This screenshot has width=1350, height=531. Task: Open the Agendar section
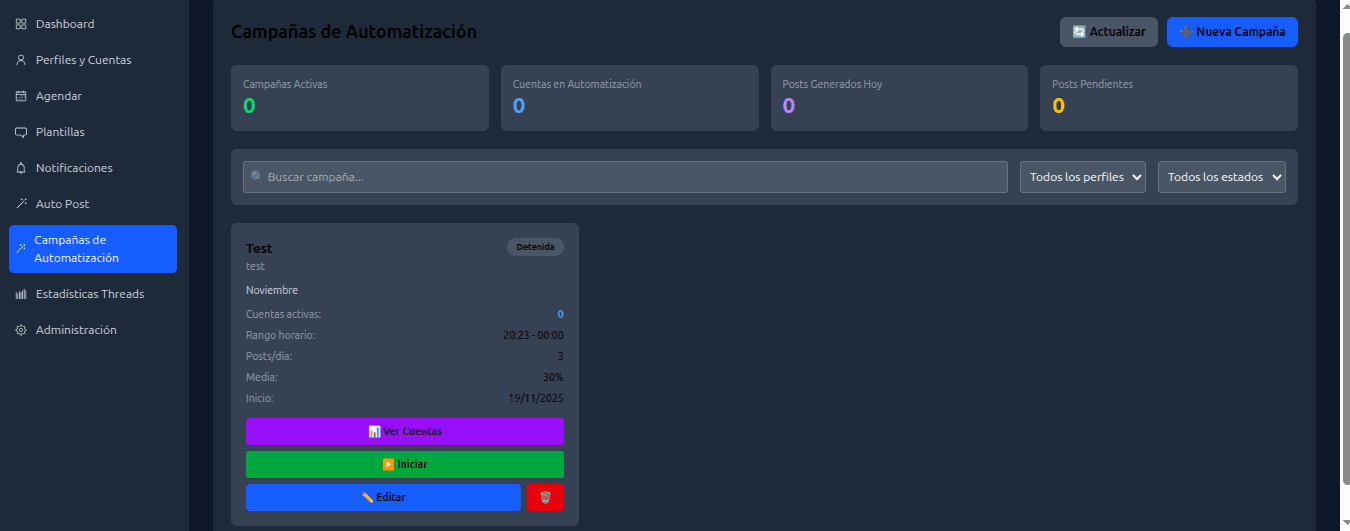(x=93, y=96)
